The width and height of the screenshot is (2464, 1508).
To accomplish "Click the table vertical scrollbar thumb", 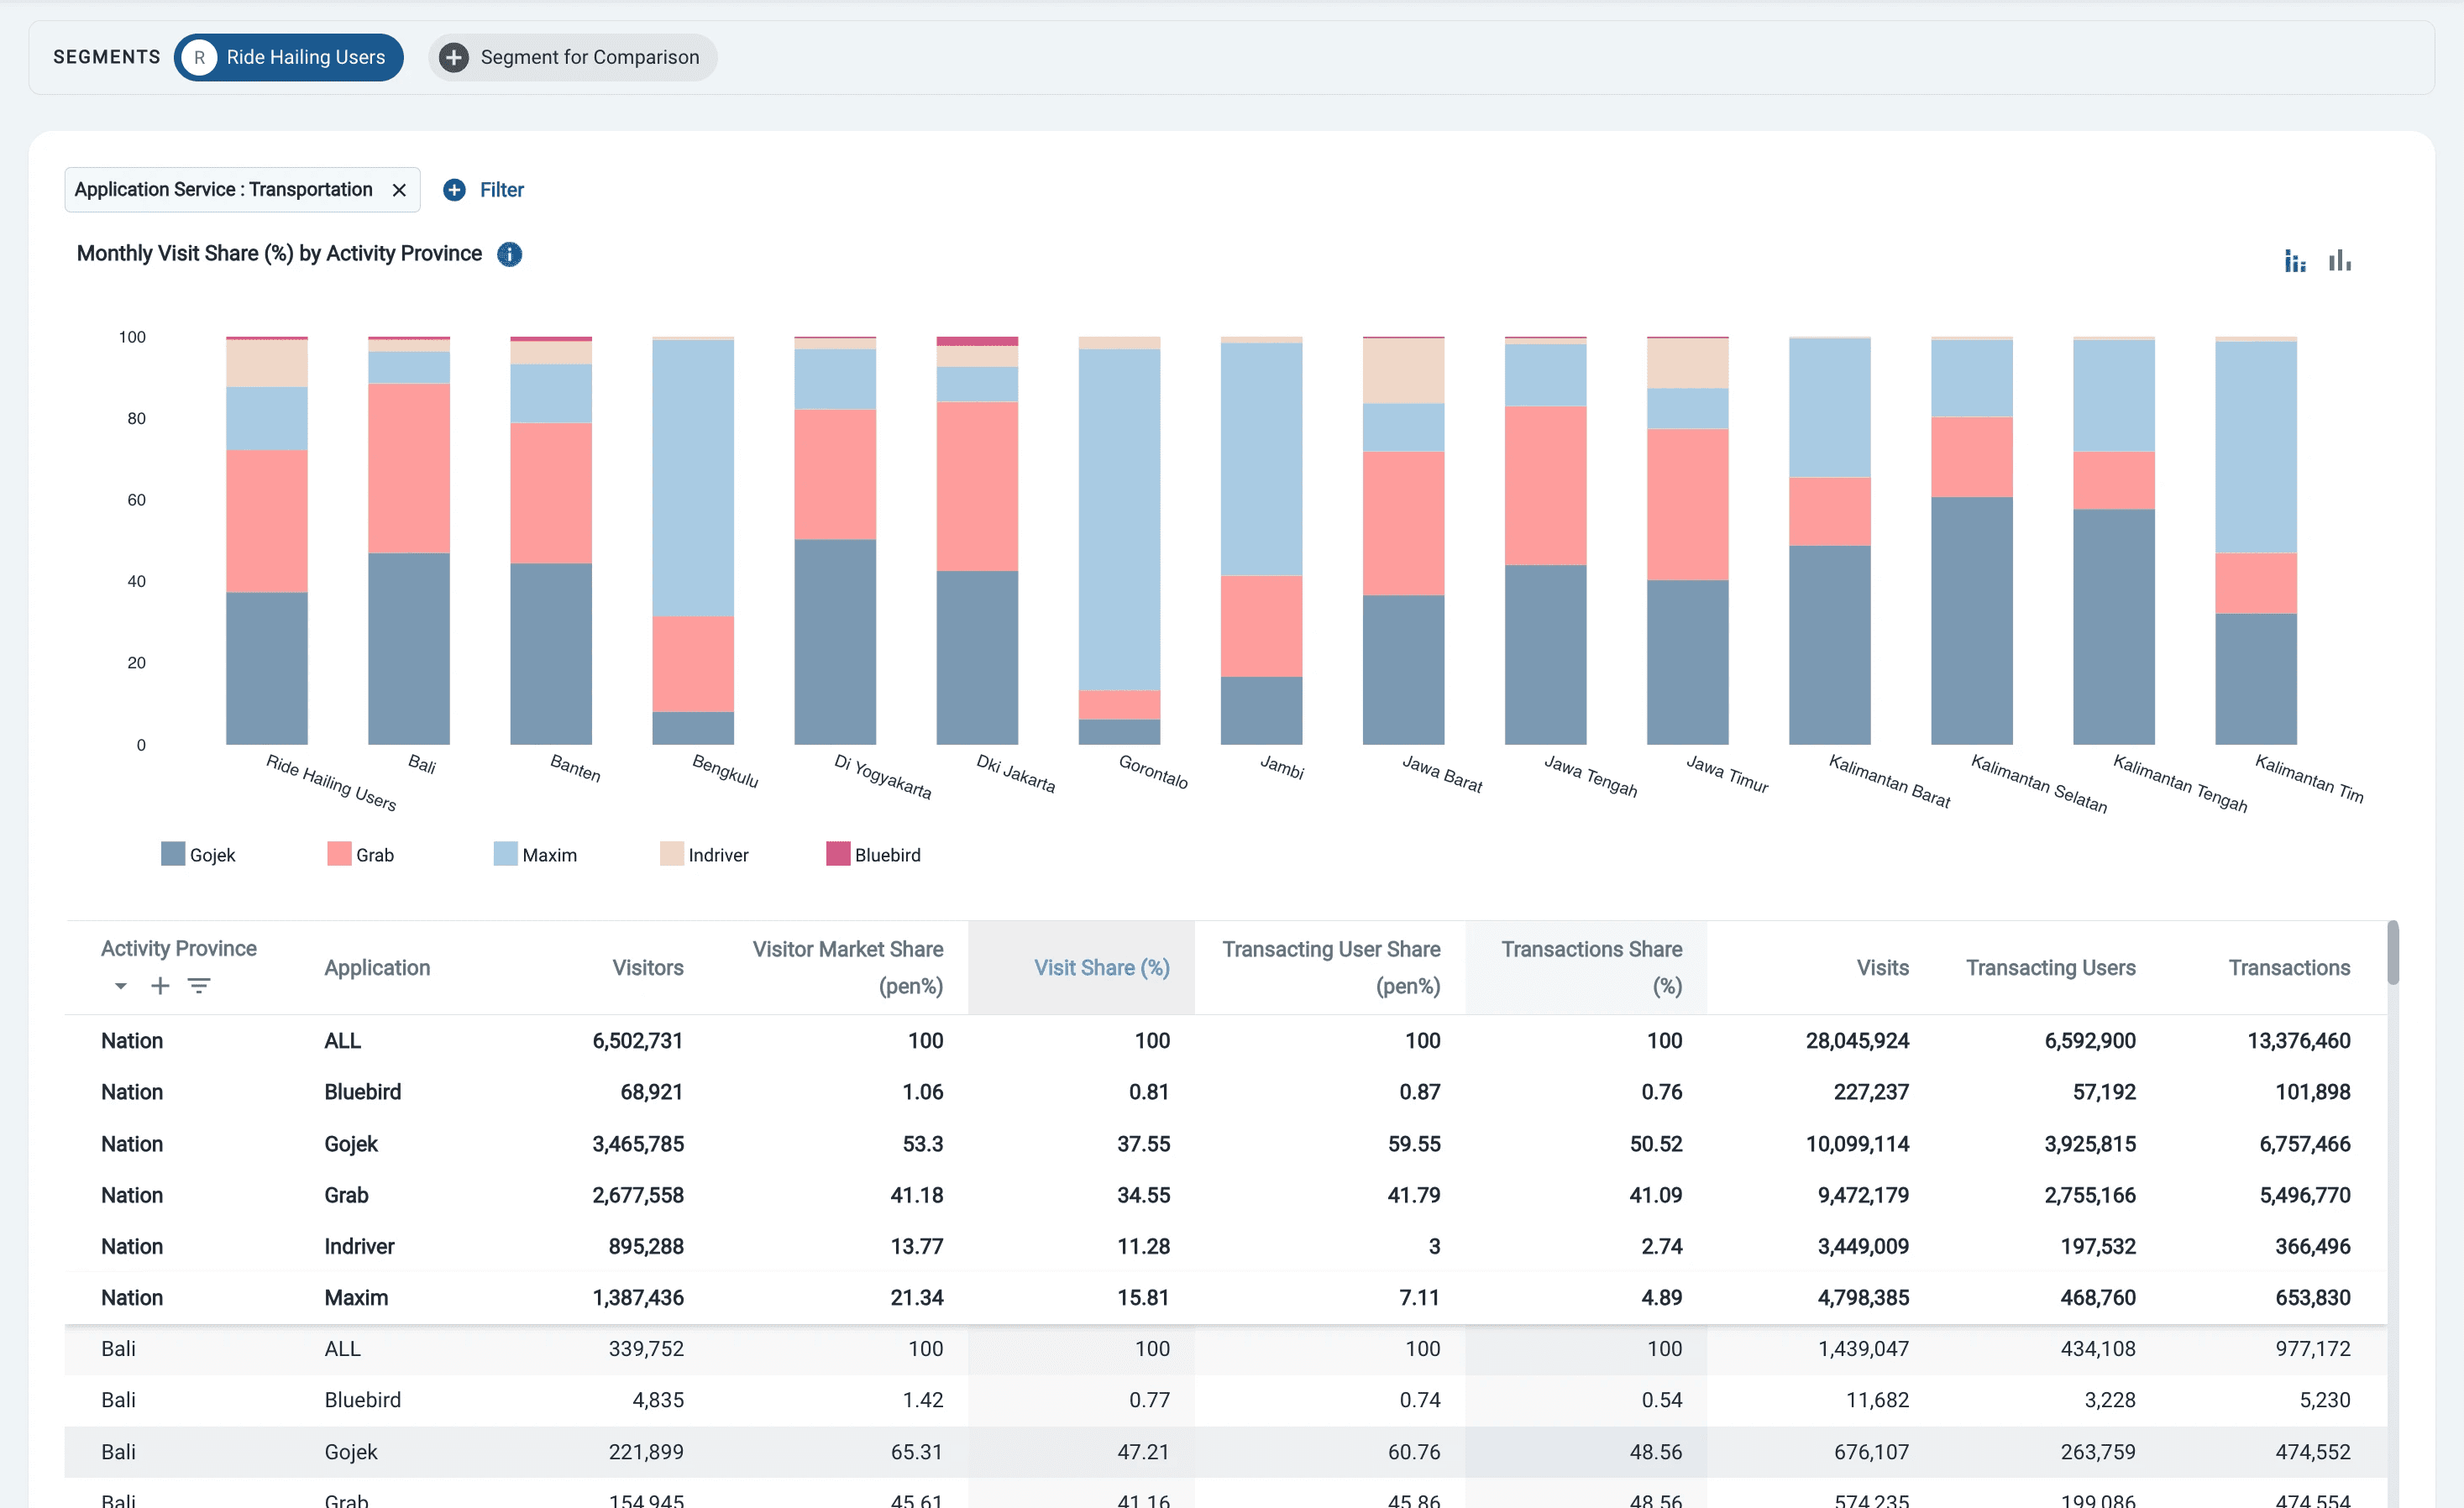I will click(x=2392, y=953).
